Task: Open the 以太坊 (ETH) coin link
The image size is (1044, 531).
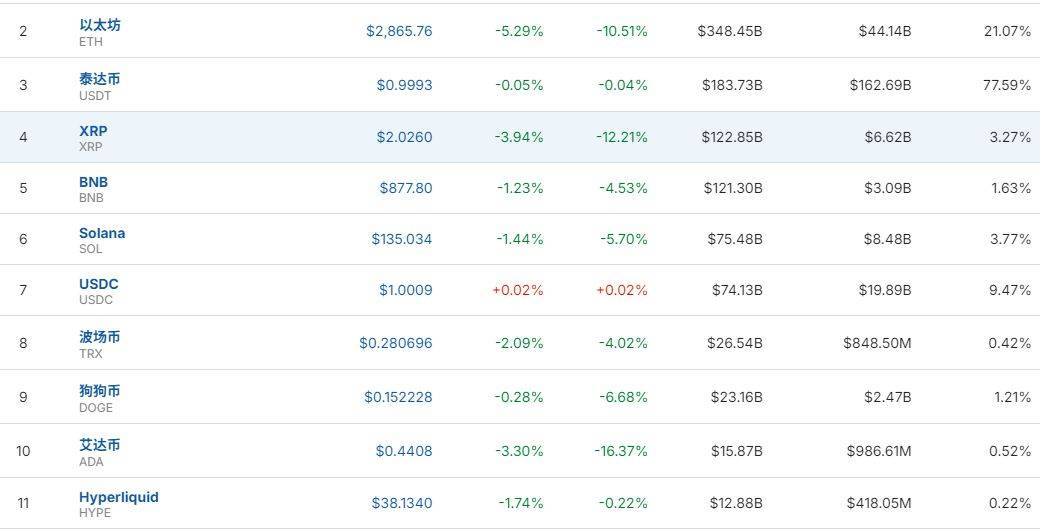Action: [100, 24]
